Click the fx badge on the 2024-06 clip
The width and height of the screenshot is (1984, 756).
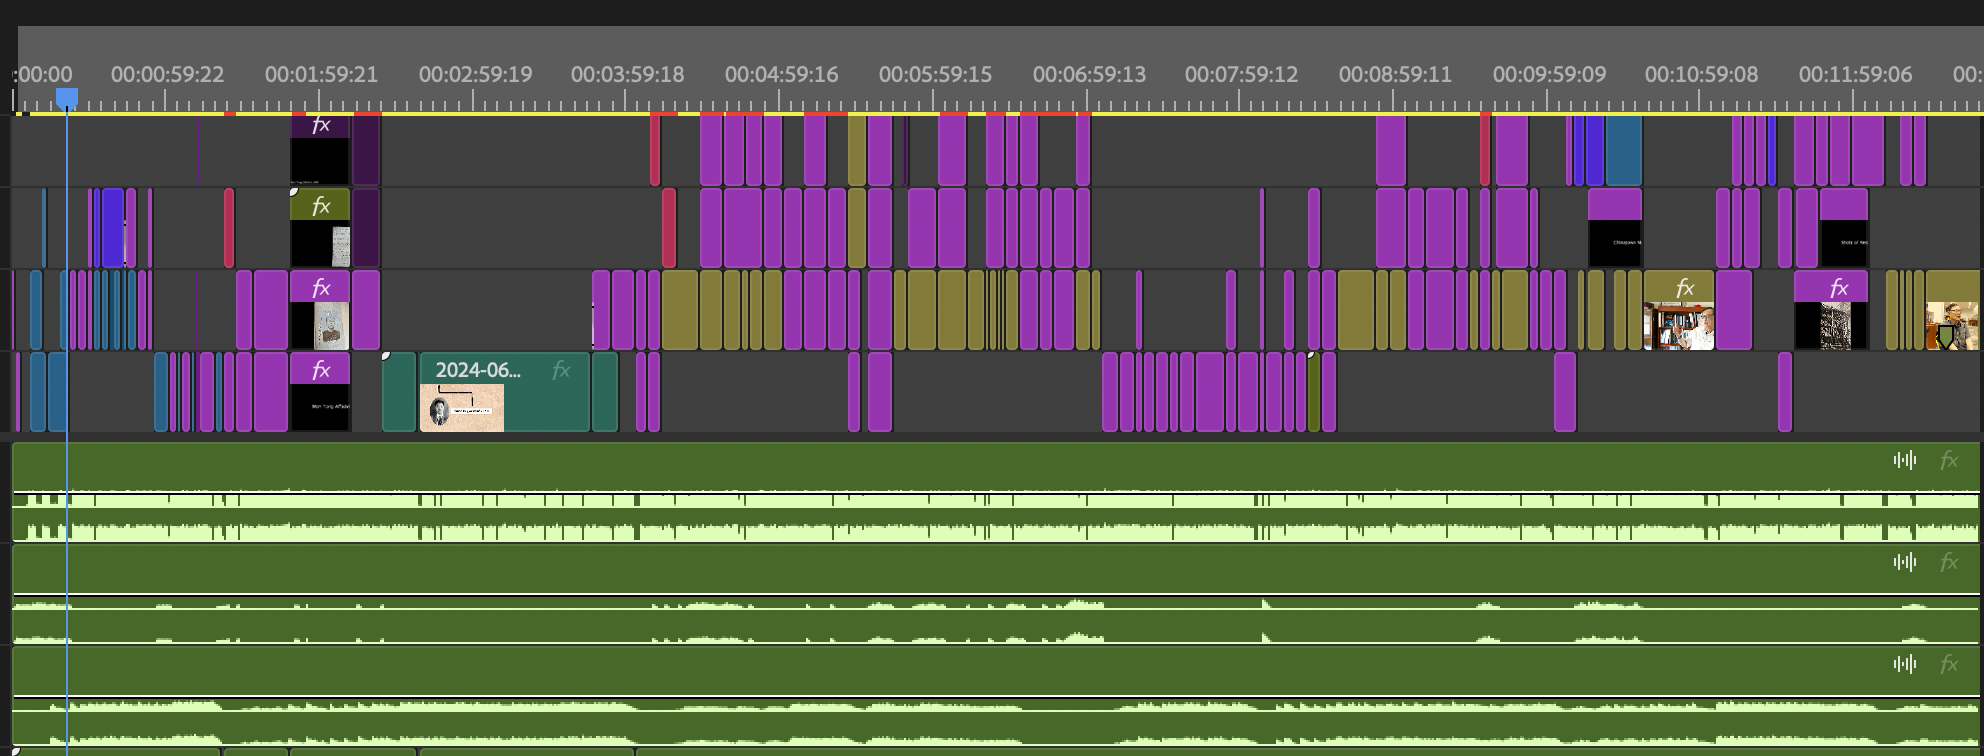(x=561, y=370)
